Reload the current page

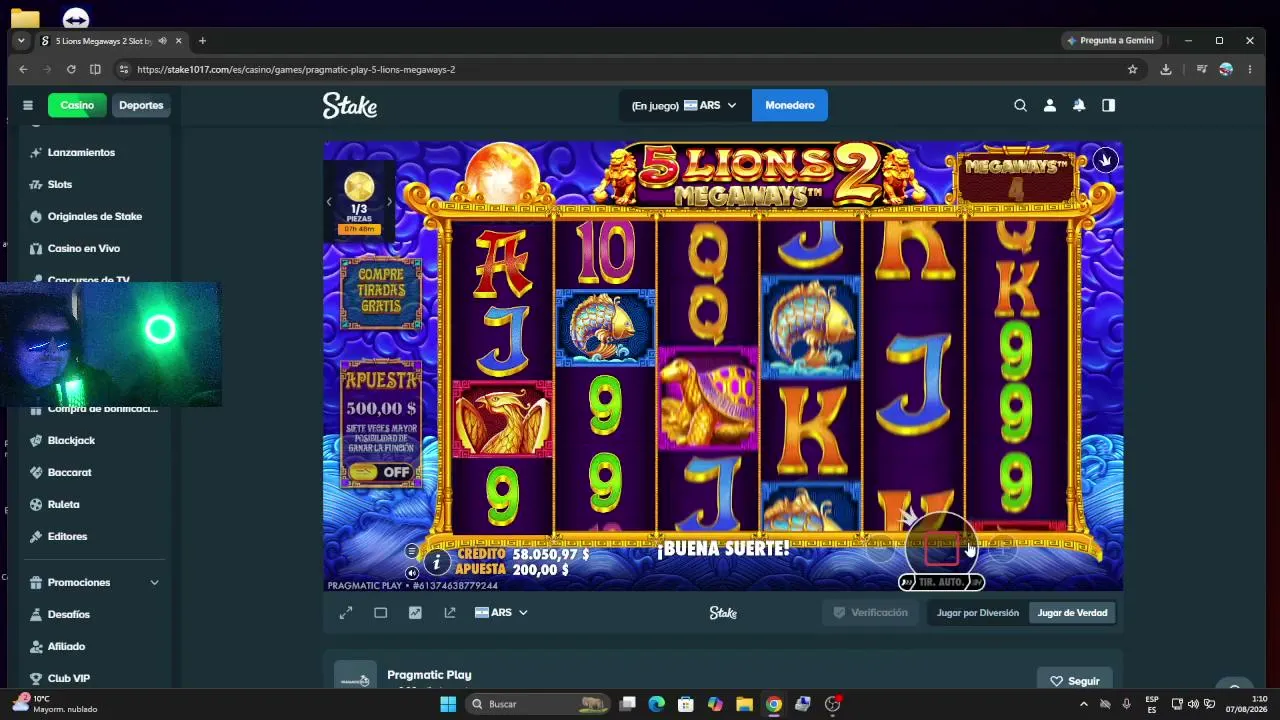[x=71, y=69]
